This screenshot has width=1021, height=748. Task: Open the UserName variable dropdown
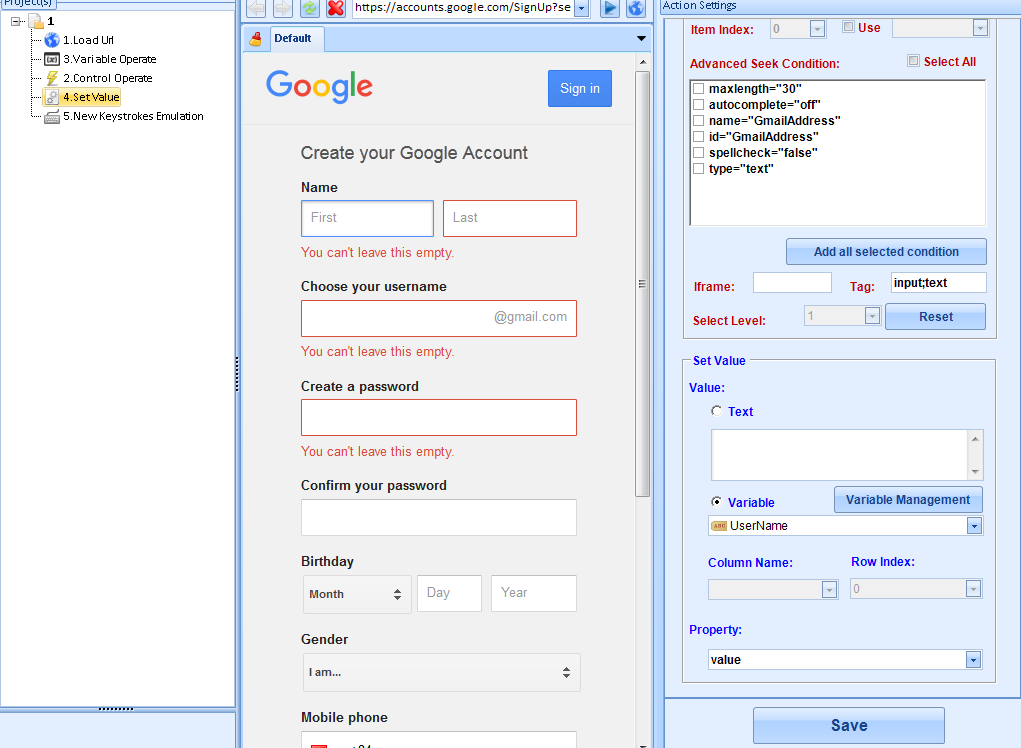pyautogui.click(x=974, y=526)
